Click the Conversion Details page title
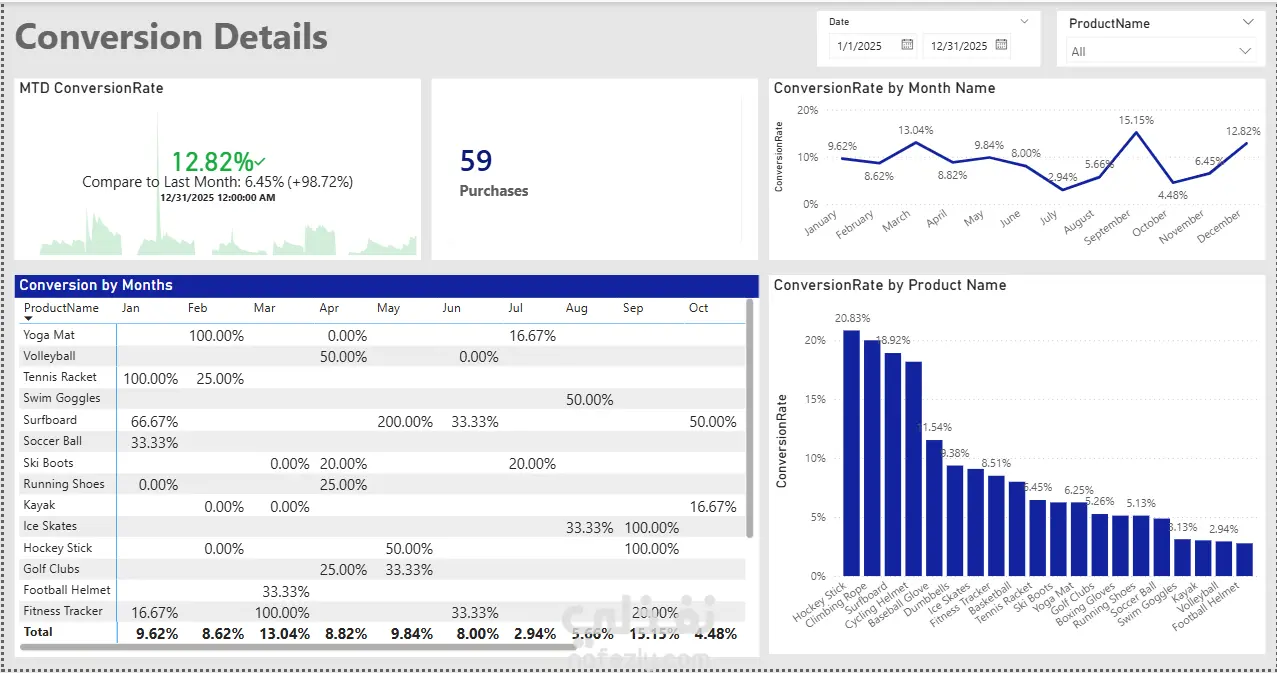Viewport: 1277px width, 673px height. pyautogui.click(x=171, y=37)
